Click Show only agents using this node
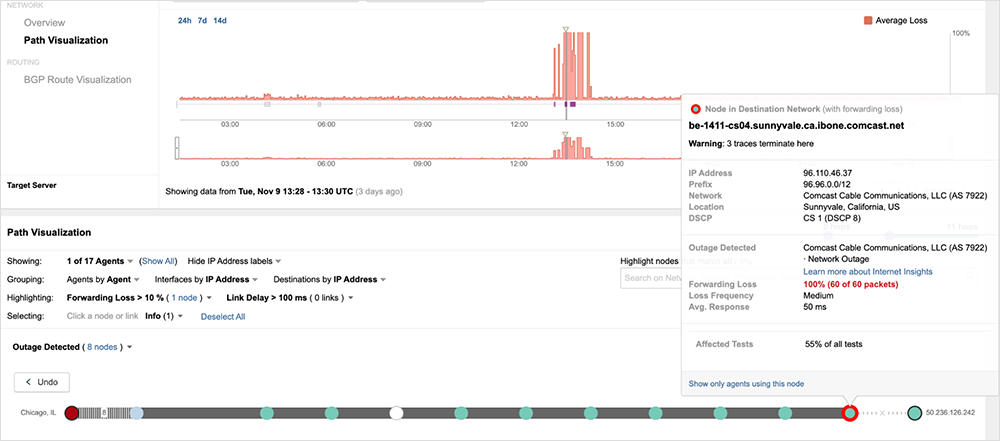This screenshot has height=441, width=1000. click(x=746, y=383)
